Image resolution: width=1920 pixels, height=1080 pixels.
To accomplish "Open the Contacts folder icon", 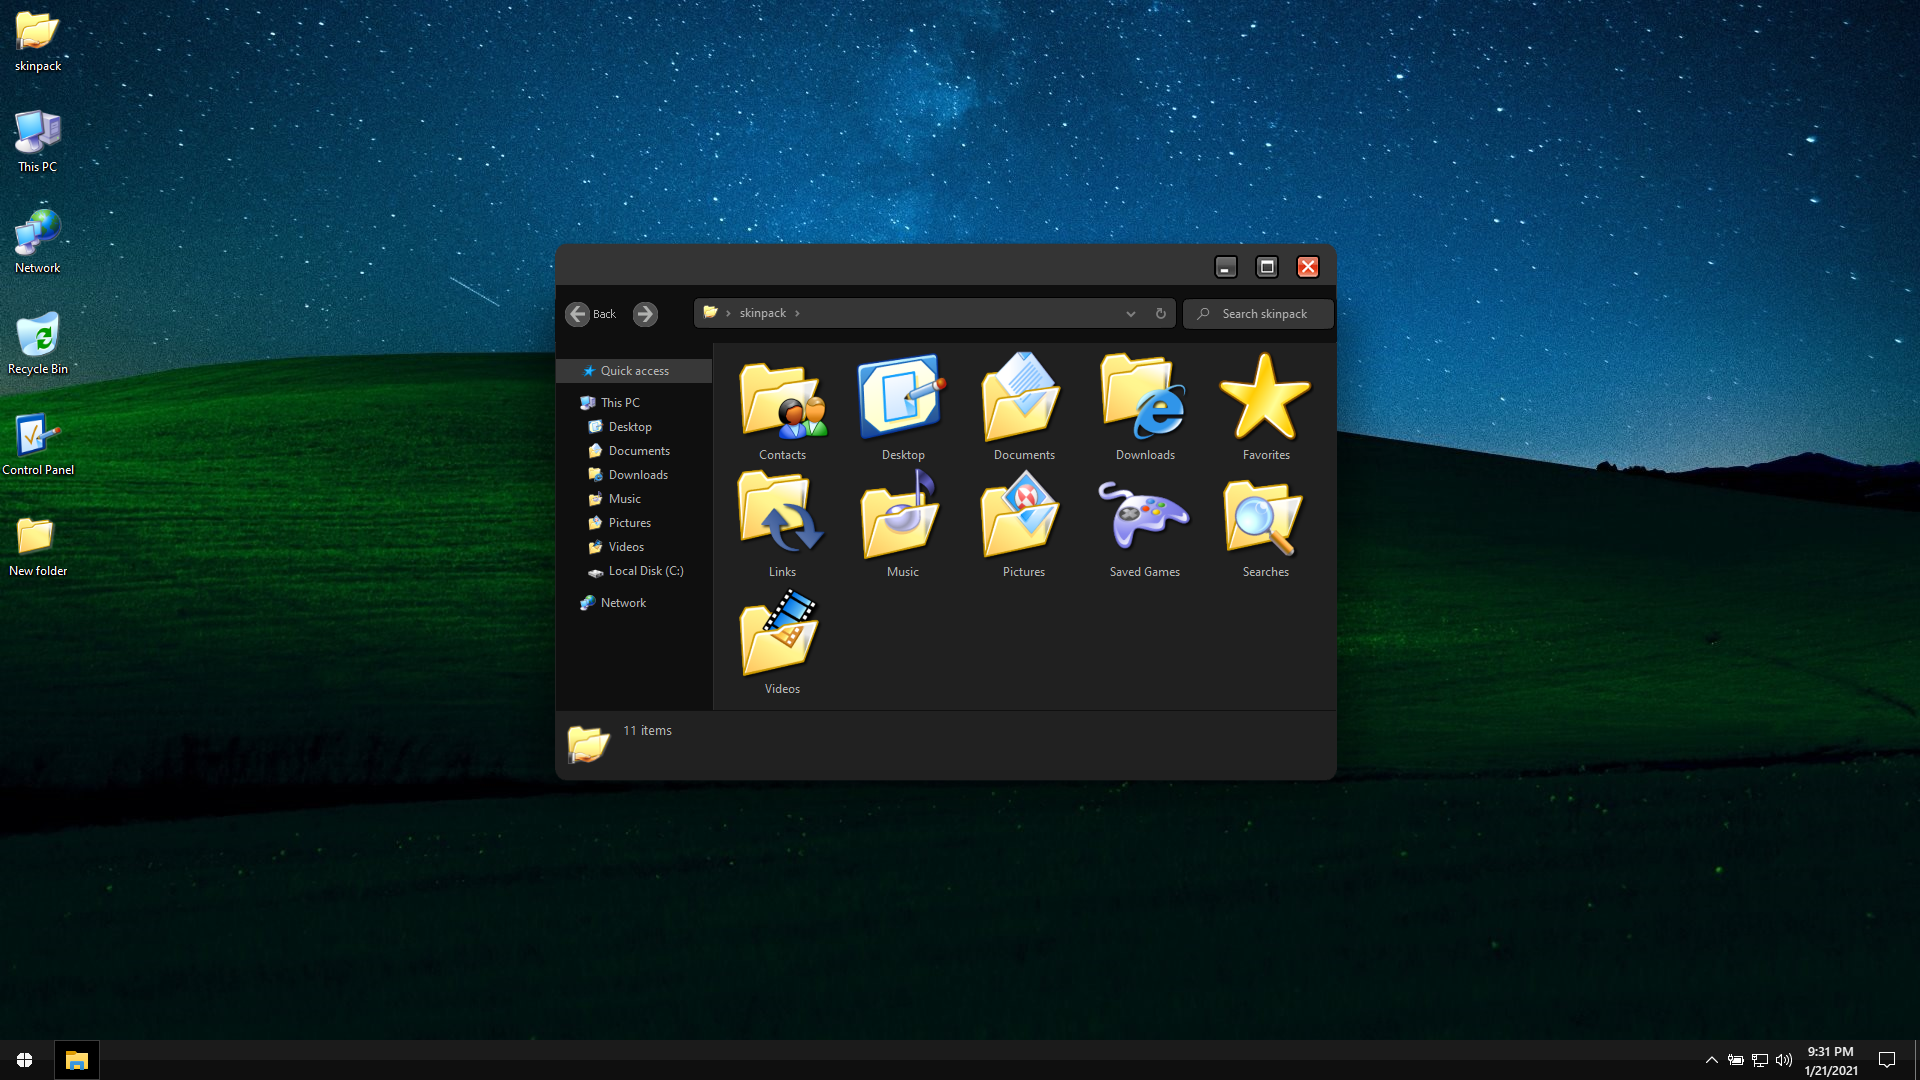I will click(782, 402).
